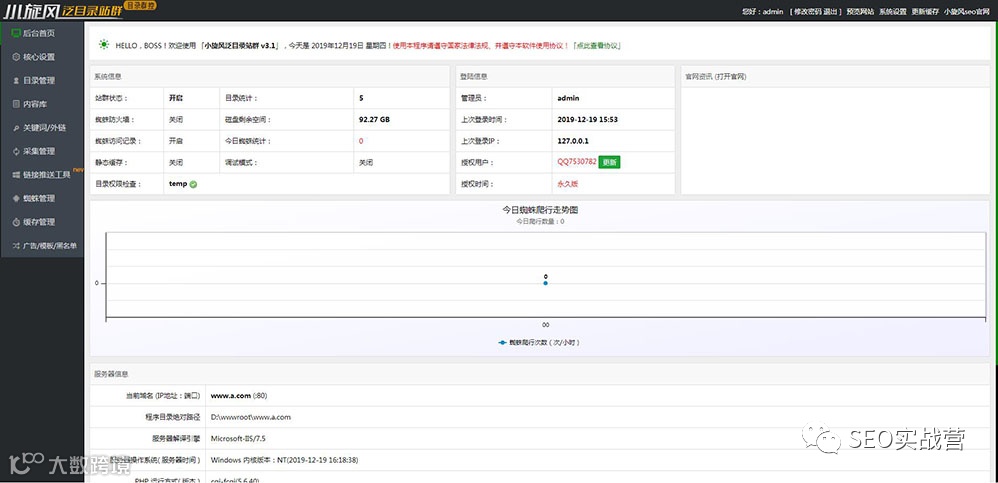Open 采集管理 from the sidebar
This screenshot has height=483, width=998.
(x=41, y=151)
